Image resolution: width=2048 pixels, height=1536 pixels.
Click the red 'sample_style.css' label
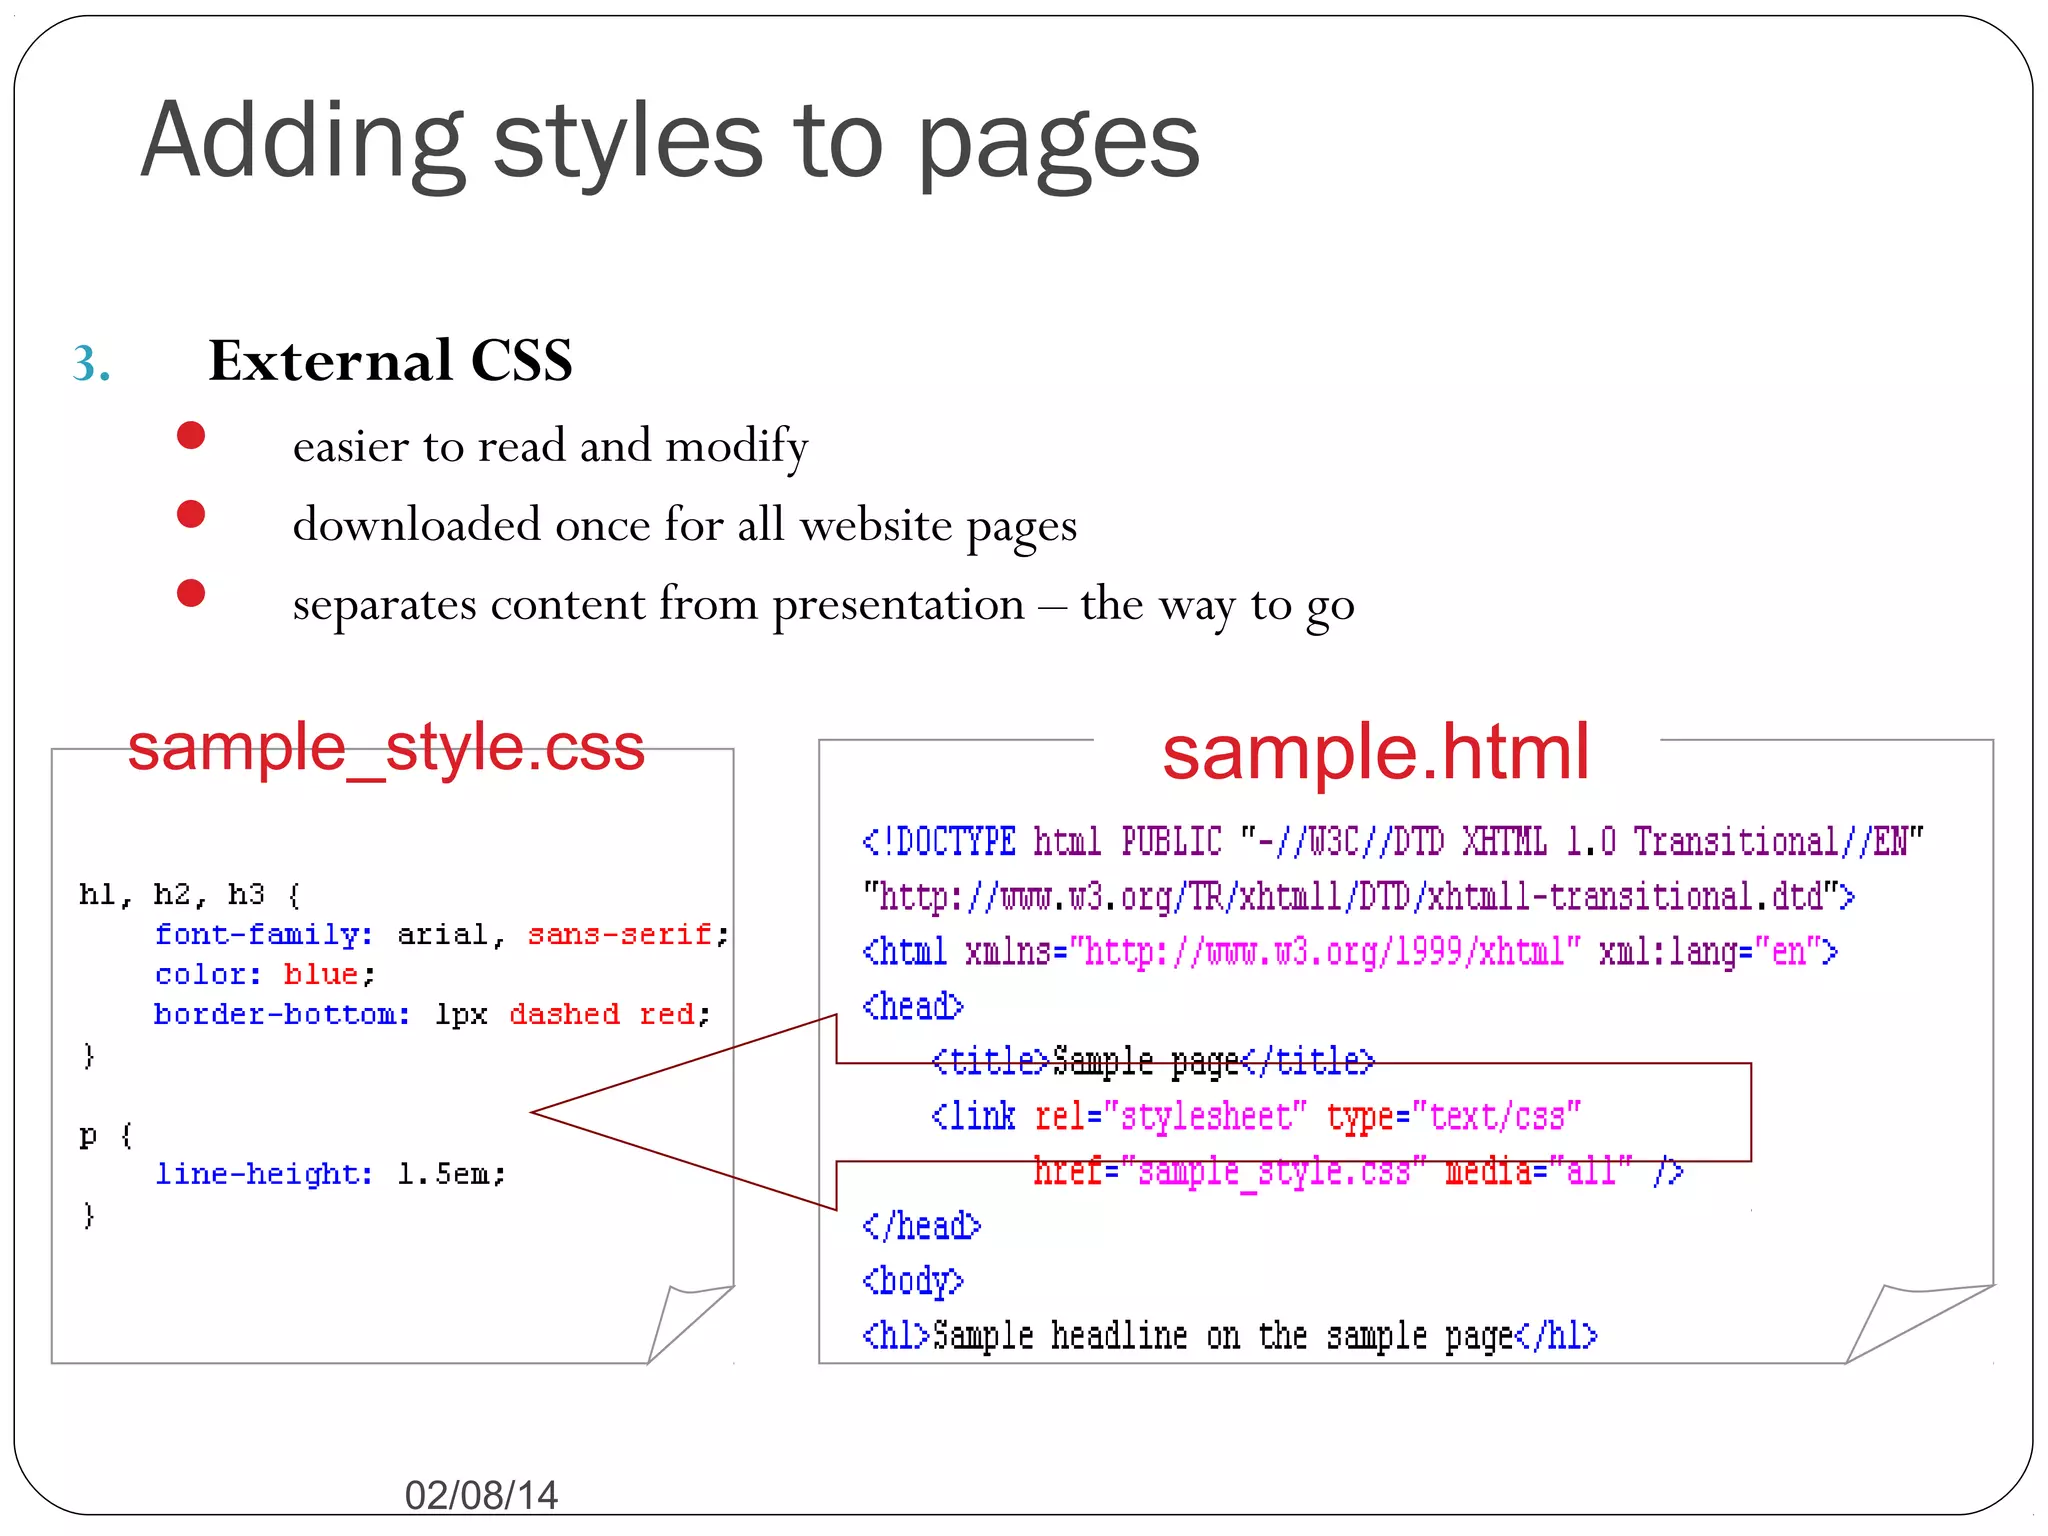[386, 747]
